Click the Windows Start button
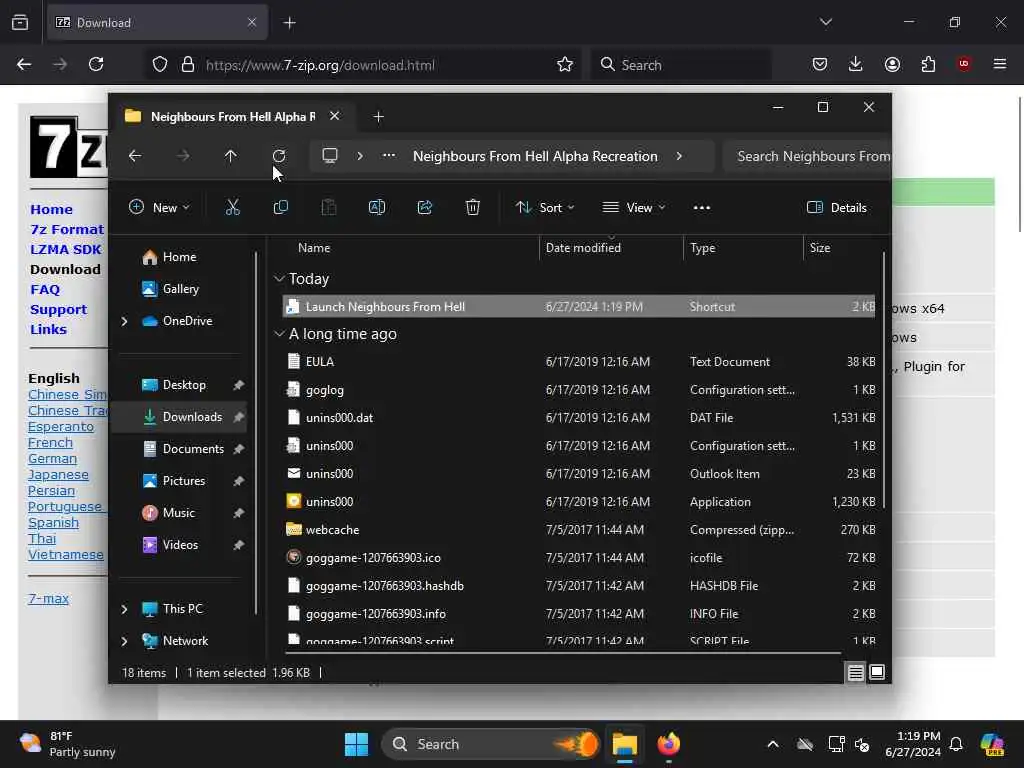The width and height of the screenshot is (1024, 768). pos(357,744)
